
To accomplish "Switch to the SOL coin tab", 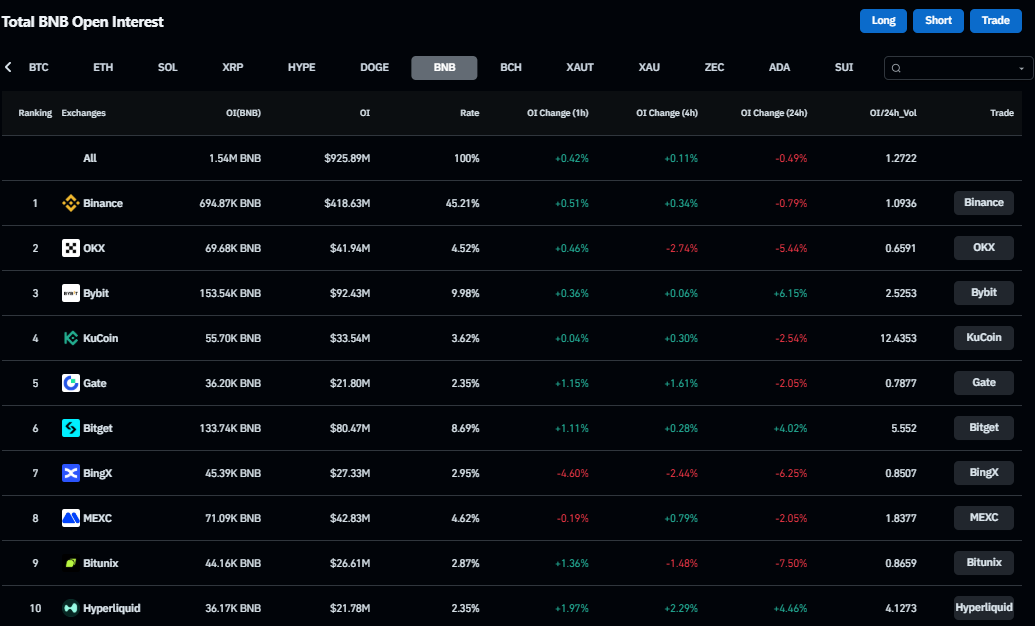I will (x=168, y=68).
